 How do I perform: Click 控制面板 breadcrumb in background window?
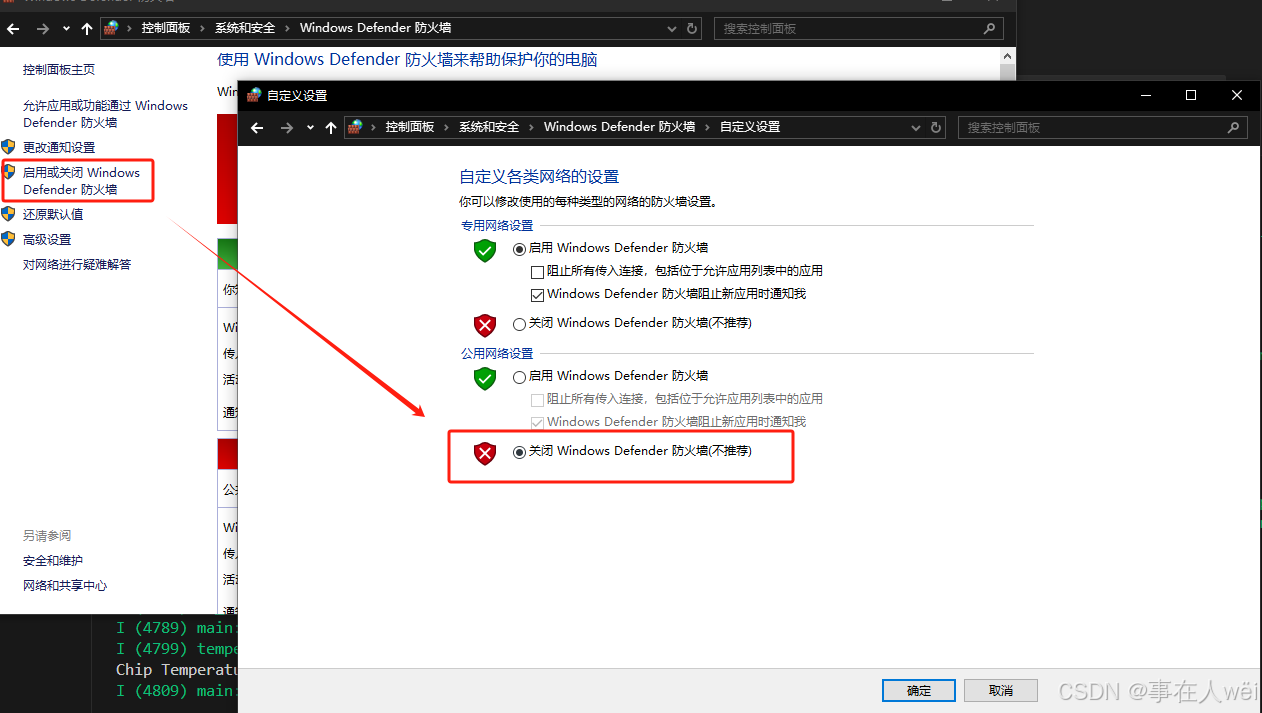pos(166,28)
